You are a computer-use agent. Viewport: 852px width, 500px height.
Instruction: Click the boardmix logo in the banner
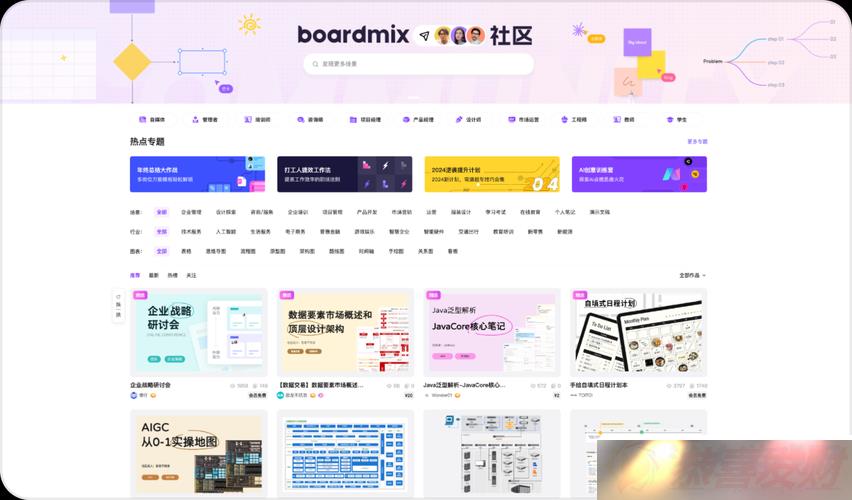(353, 35)
